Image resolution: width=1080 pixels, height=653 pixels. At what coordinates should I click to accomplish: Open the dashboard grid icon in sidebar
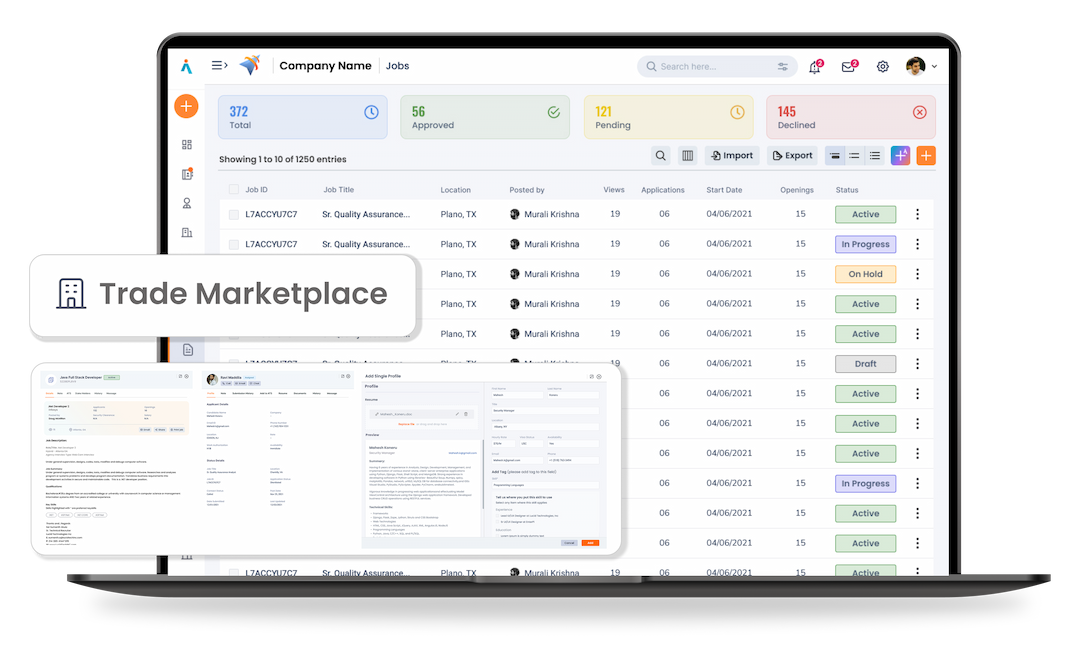click(187, 145)
